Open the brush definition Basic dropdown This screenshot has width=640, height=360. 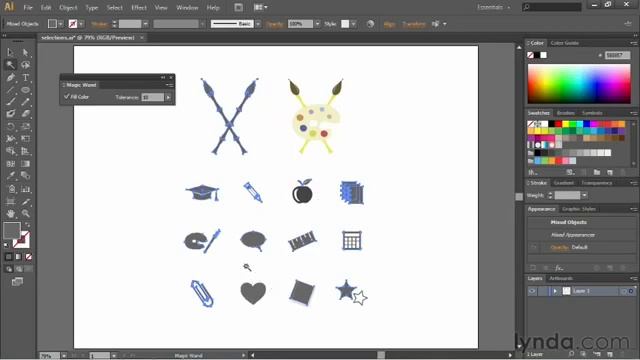(x=258, y=24)
